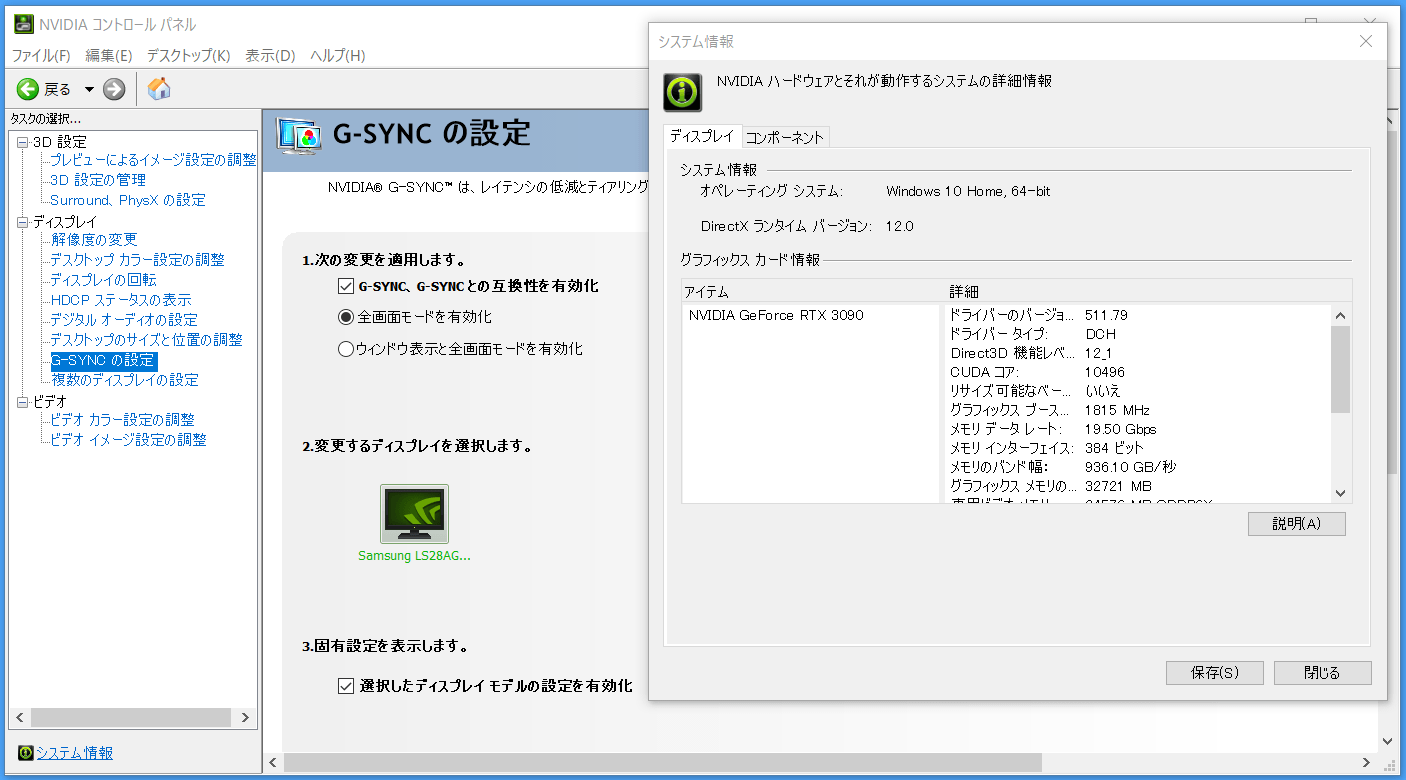Click the ドライバーのバージョン 511.79 row
Viewport: 1406px width, 780px height.
tap(1139, 315)
